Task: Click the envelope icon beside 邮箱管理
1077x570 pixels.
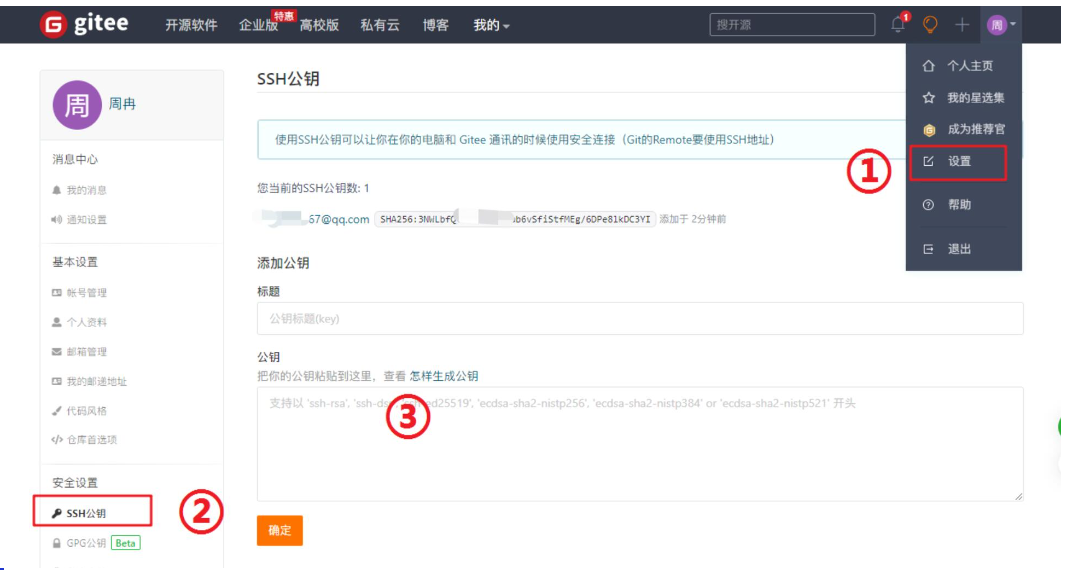Action: tap(56, 352)
